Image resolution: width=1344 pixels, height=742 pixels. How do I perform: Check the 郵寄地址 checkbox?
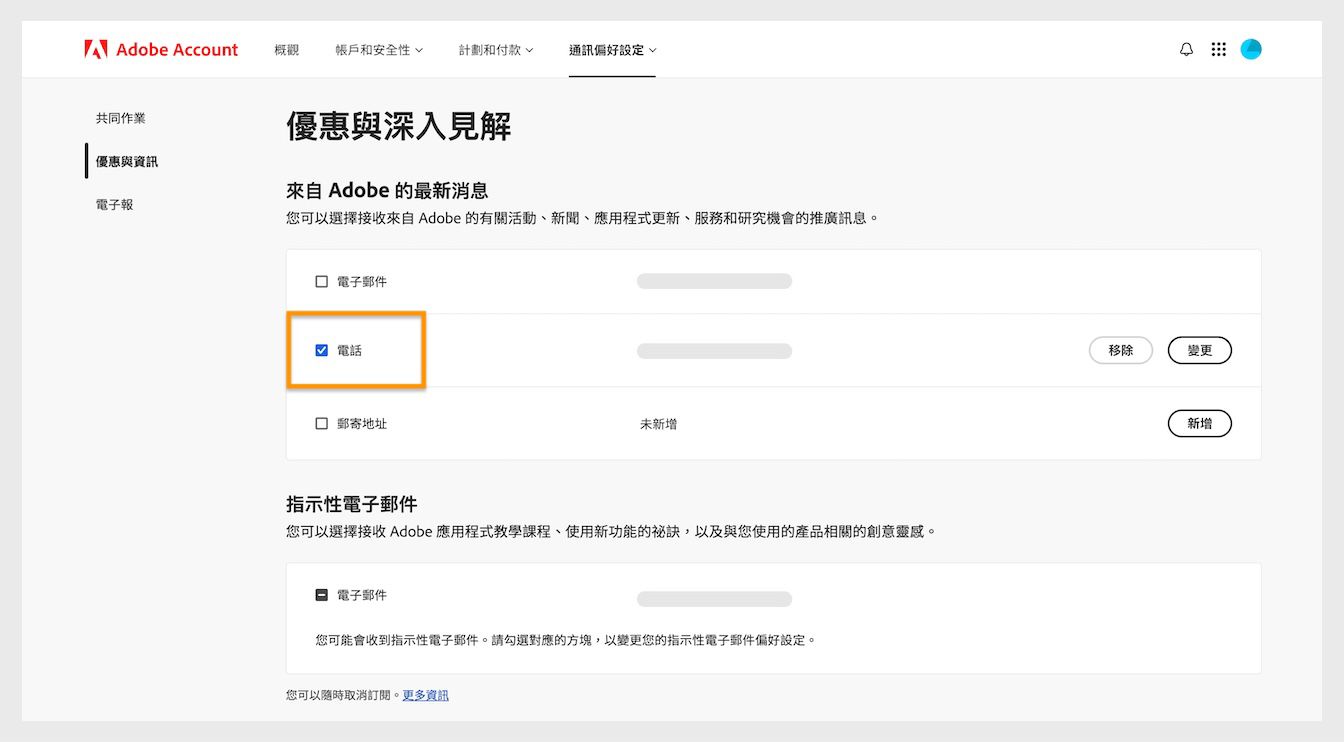click(321, 423)
